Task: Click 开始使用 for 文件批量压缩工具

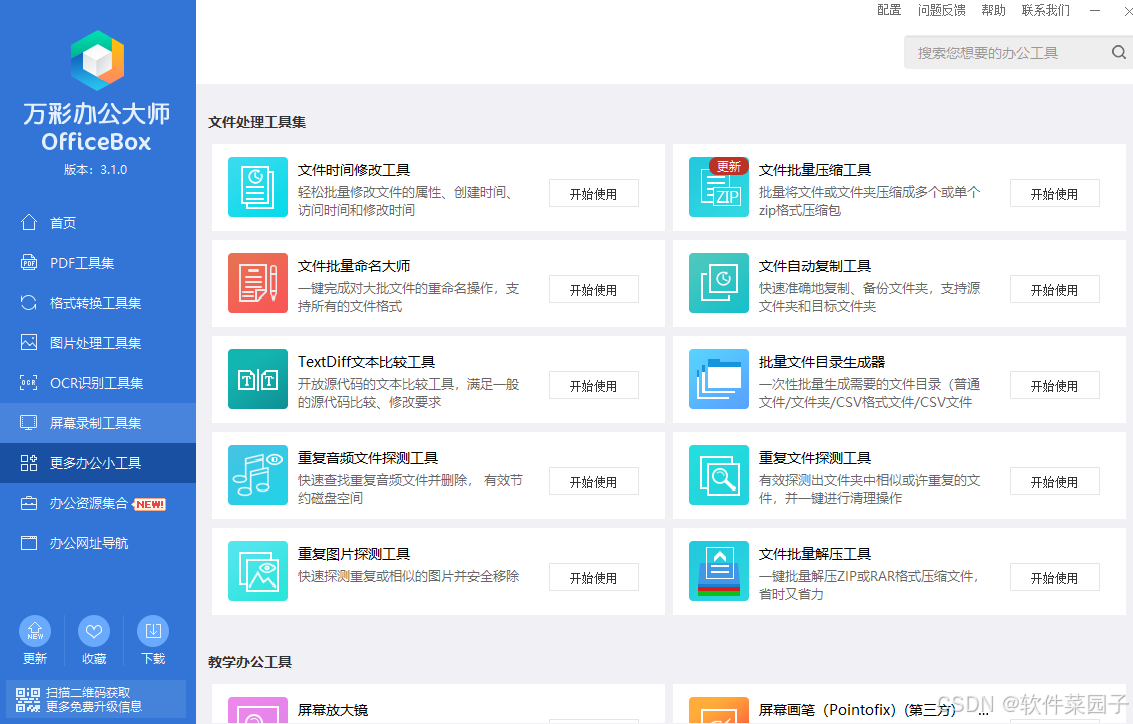Action: tap(1054, 194)
